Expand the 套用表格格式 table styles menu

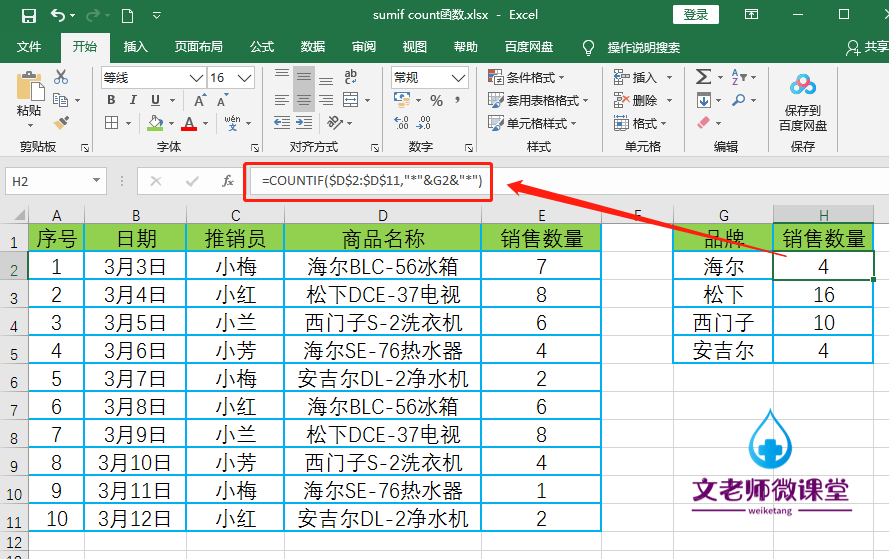537,100
